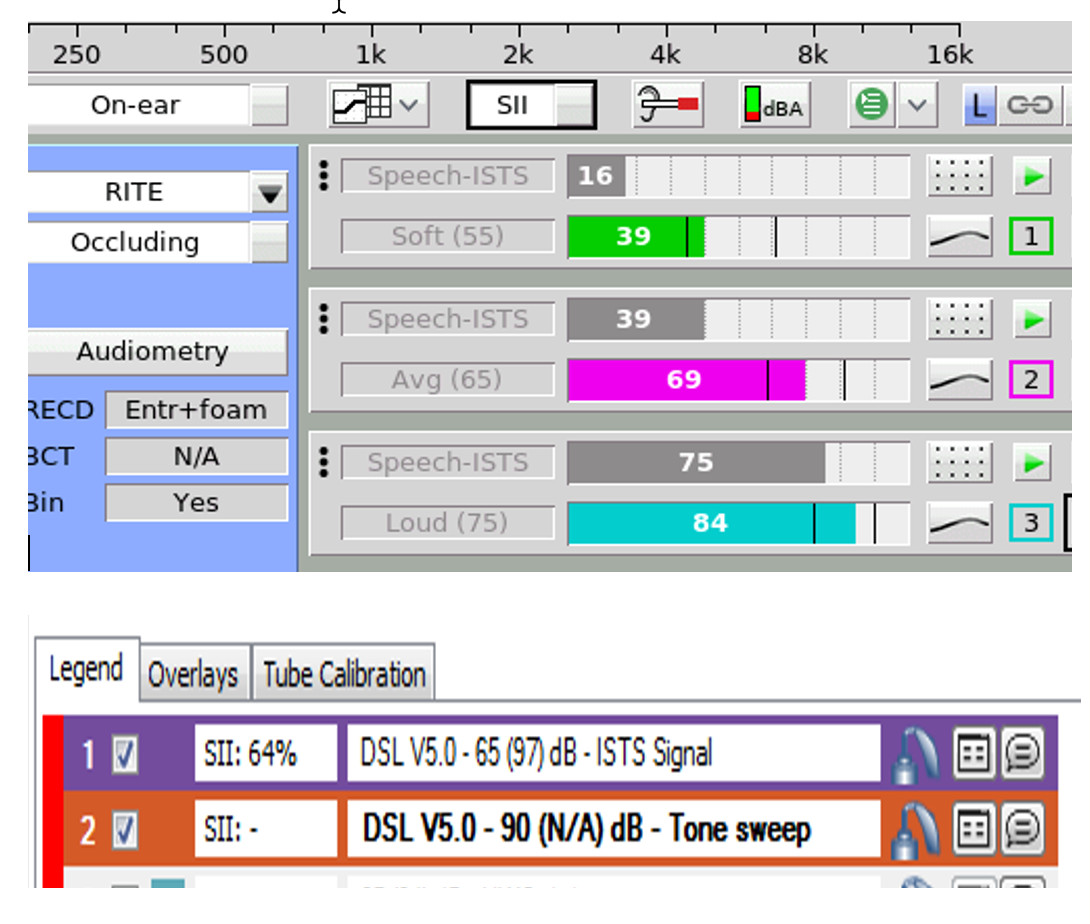Click the Entr+foam RECD button

[x=197, y=410]
